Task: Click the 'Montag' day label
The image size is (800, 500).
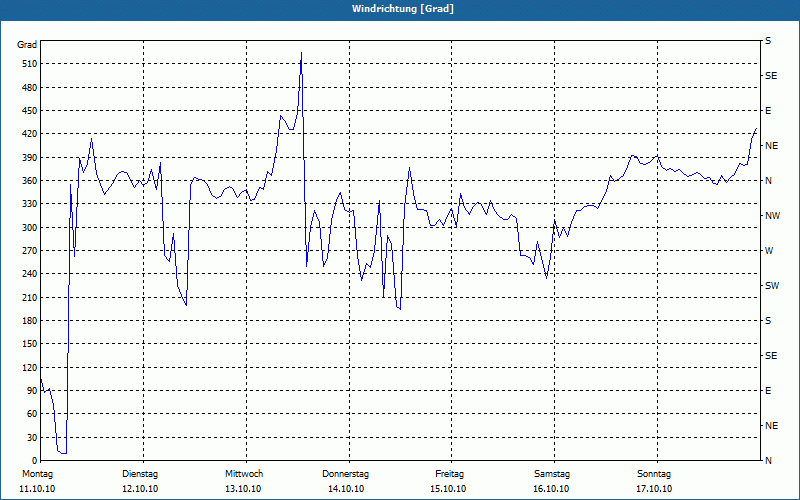Action: coord(37,474)
